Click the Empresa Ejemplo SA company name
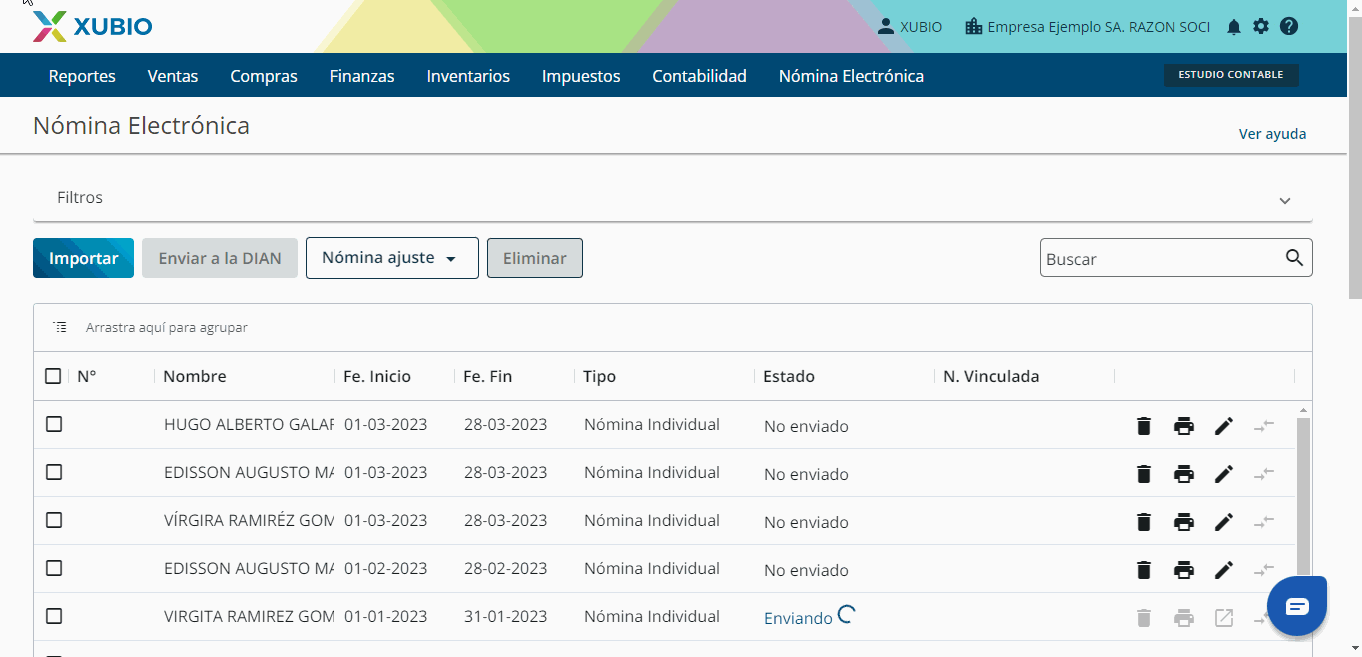Image resolution: width=1362 pixels, height=657 pixels. coord(1099,27)
